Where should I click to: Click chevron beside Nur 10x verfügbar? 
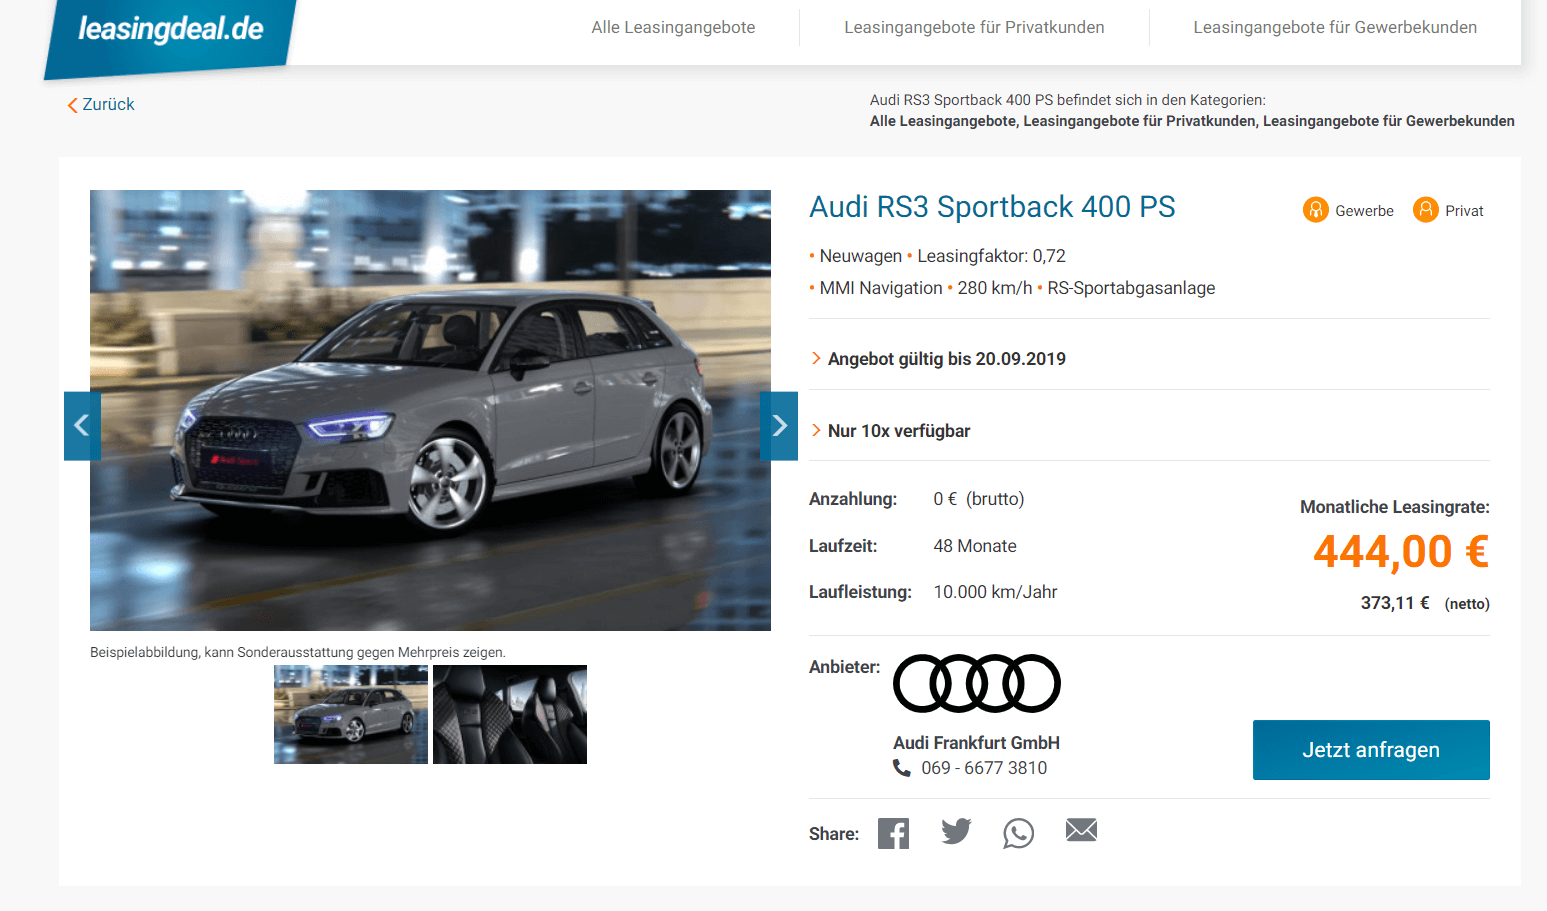coord(816,430)
